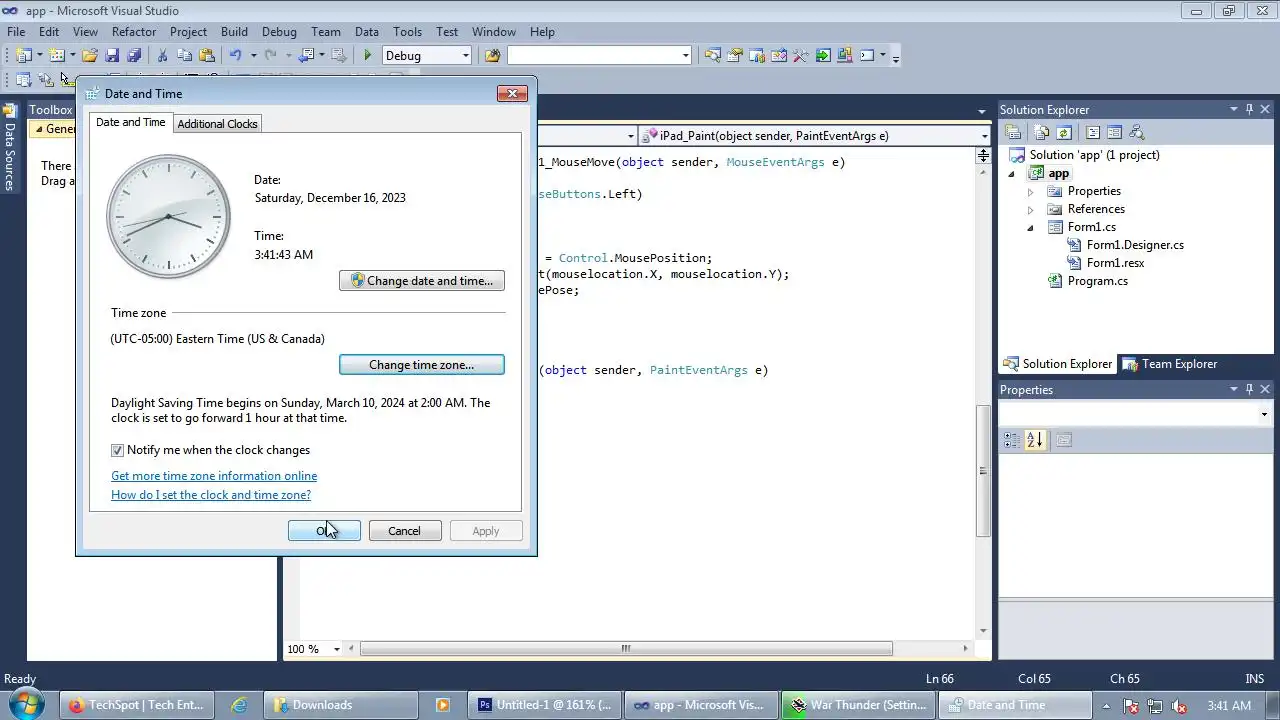Image resolution: width=1280 pixels, height=720 pixels.
Task: Collapse the app project node
Action: 1010,173
